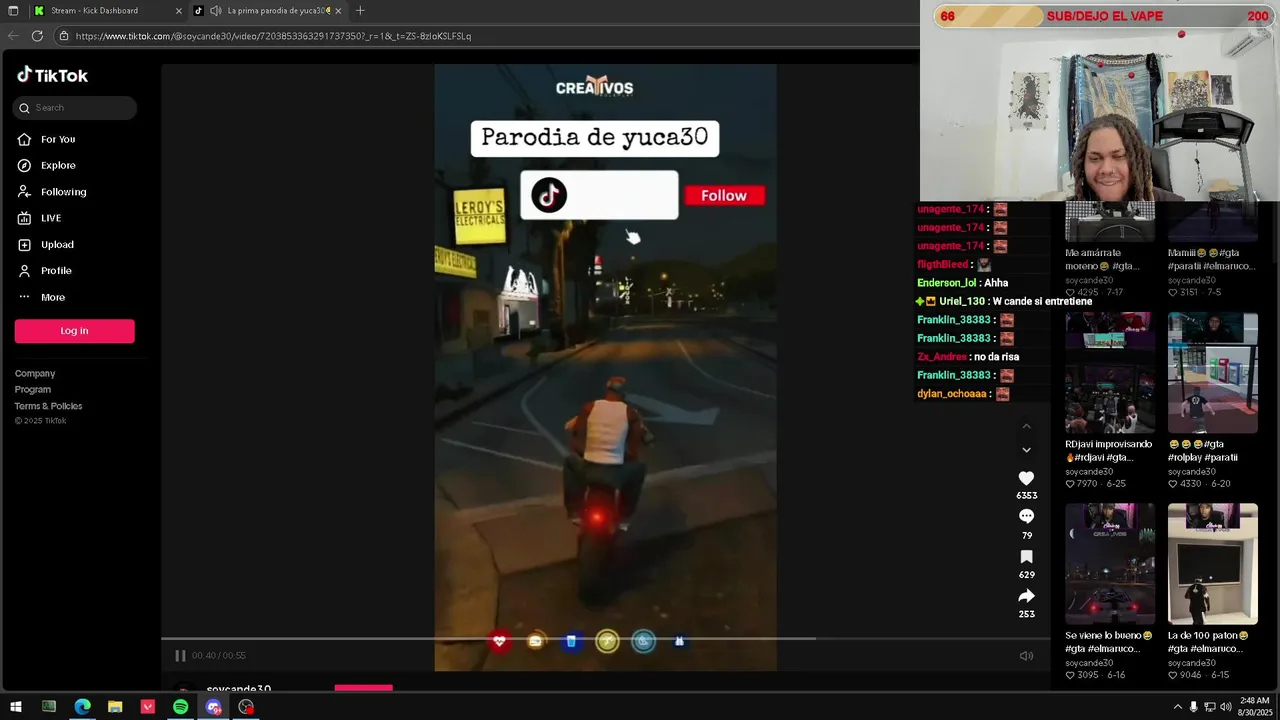Click the blue emote in video bar
The height and width of the screenshot is (720, 1280).
pos(571,641)
